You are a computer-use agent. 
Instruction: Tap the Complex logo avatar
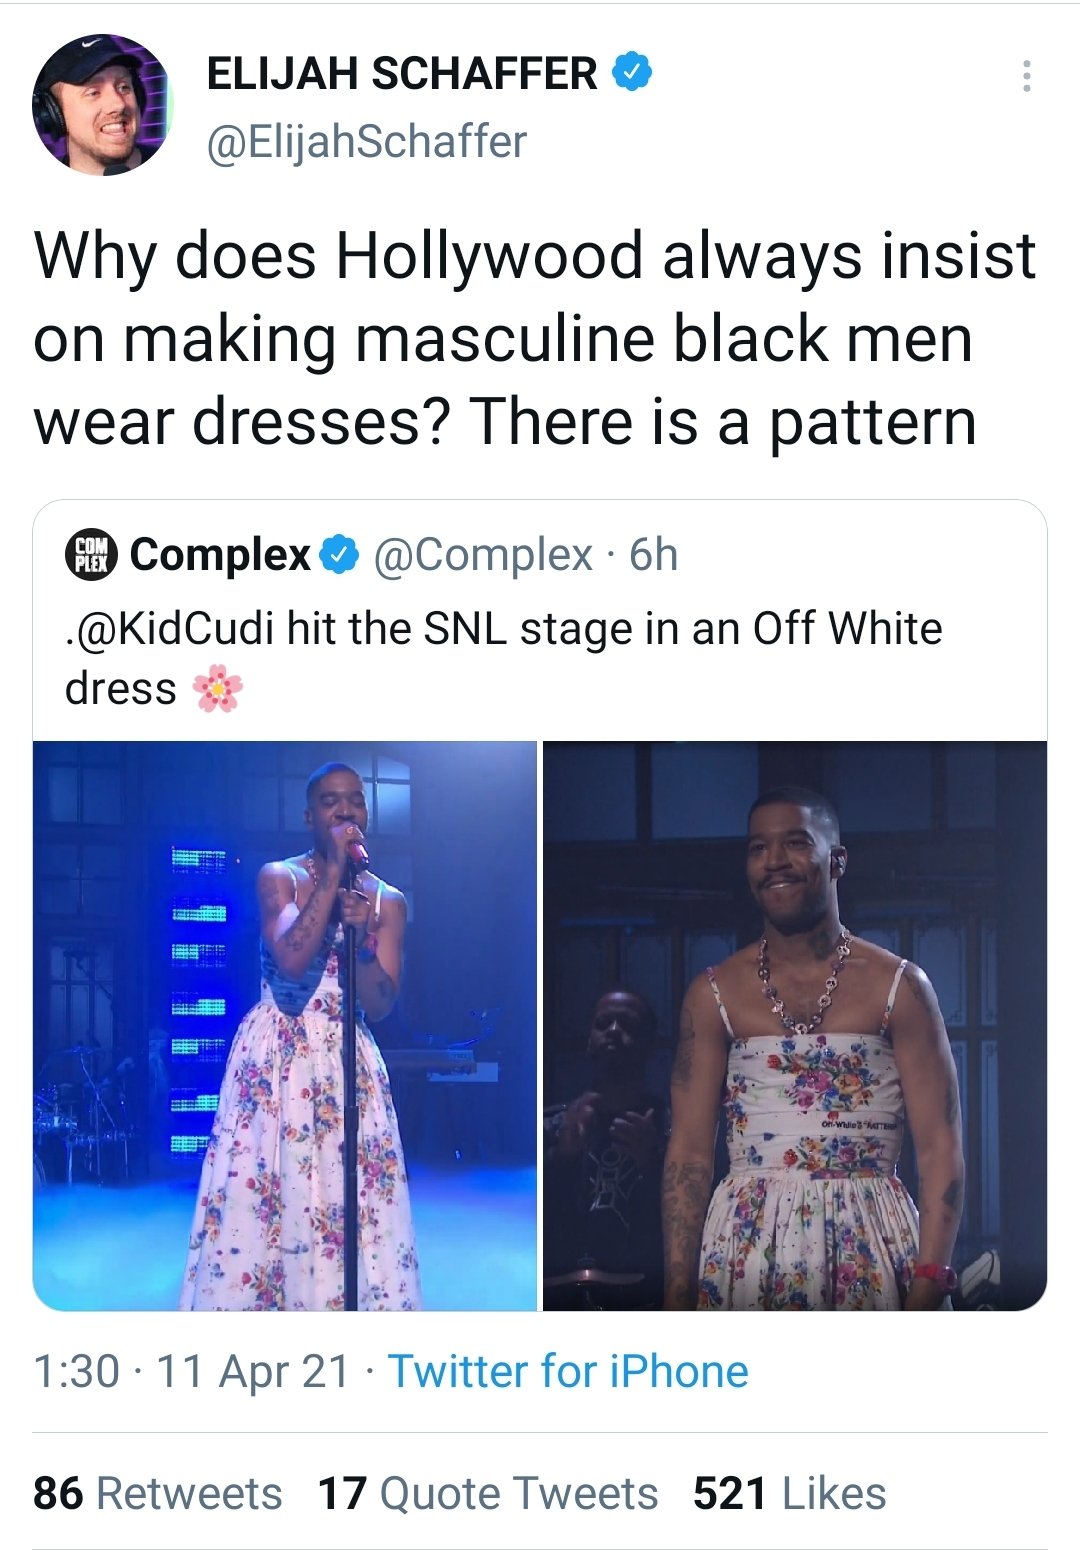point(91,554)
